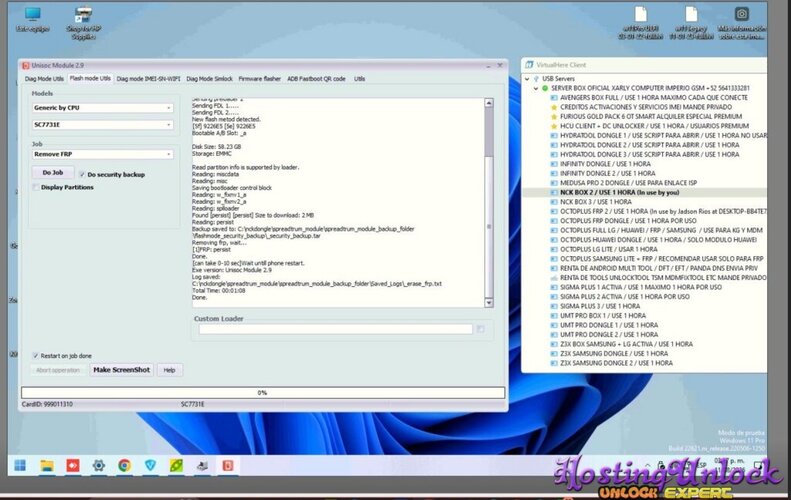Select 'NCK BOX 3 / USE 1 HORA' row

pyautogui.click(x=596, y=202)
